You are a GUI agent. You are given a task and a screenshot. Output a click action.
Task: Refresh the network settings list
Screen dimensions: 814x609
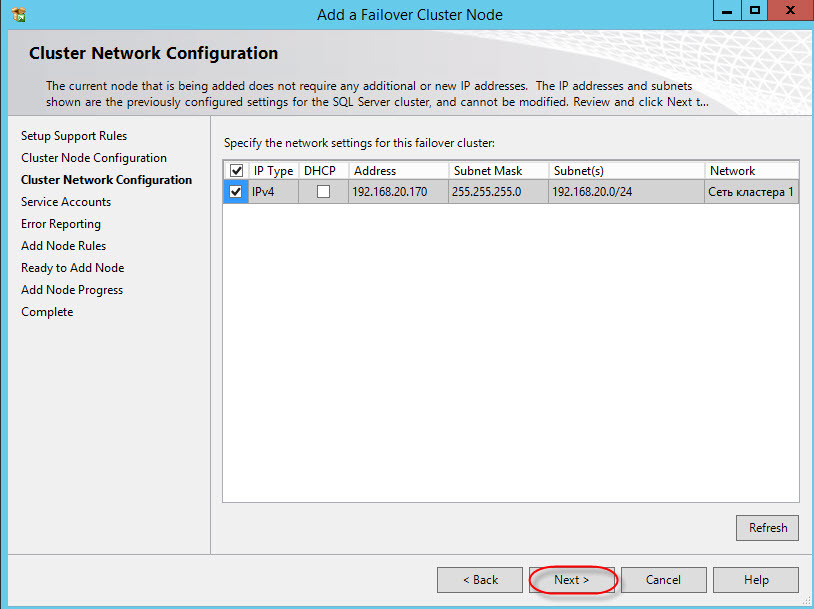coord(767,528)
